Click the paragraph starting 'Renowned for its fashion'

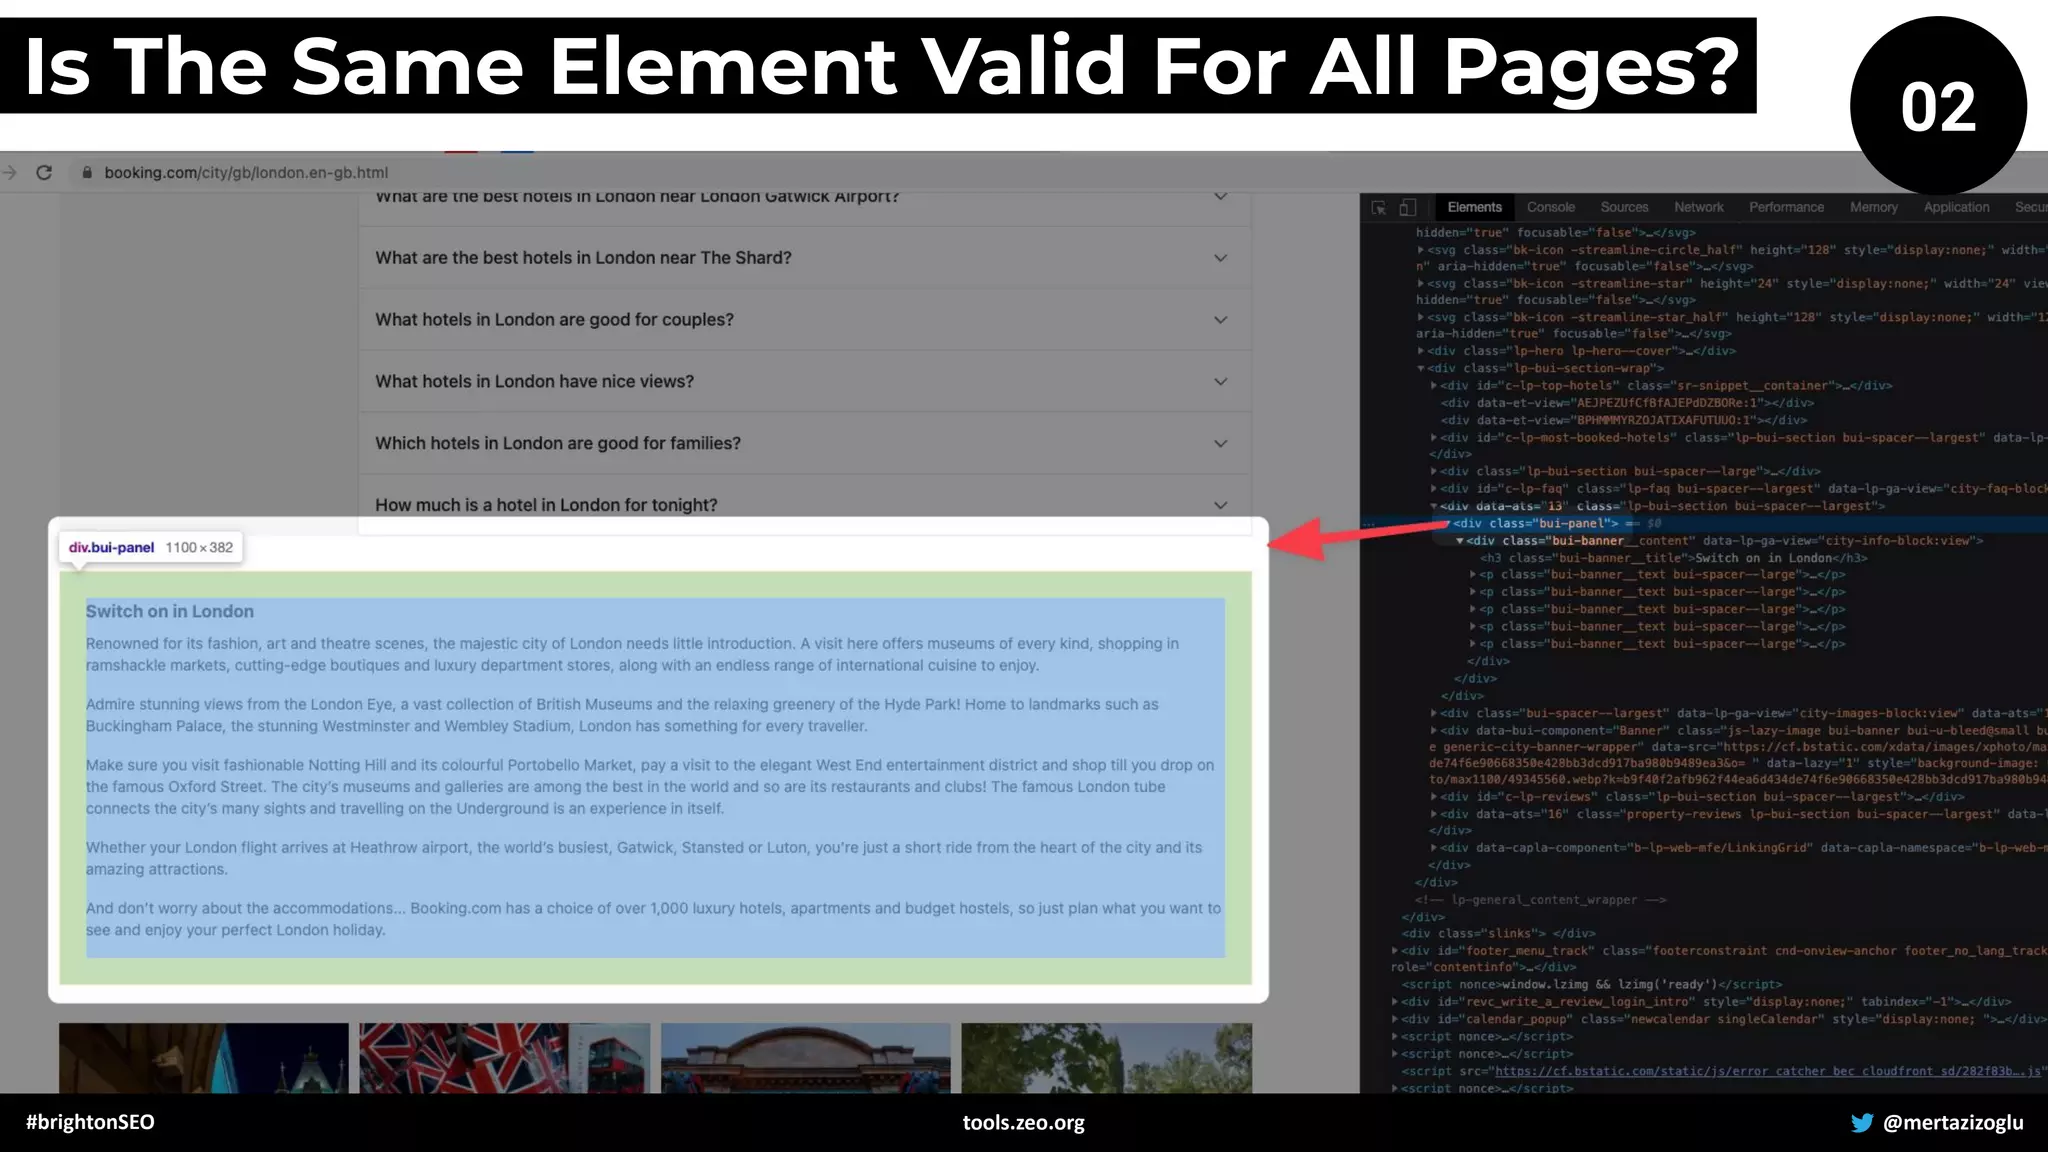point(632,654)
